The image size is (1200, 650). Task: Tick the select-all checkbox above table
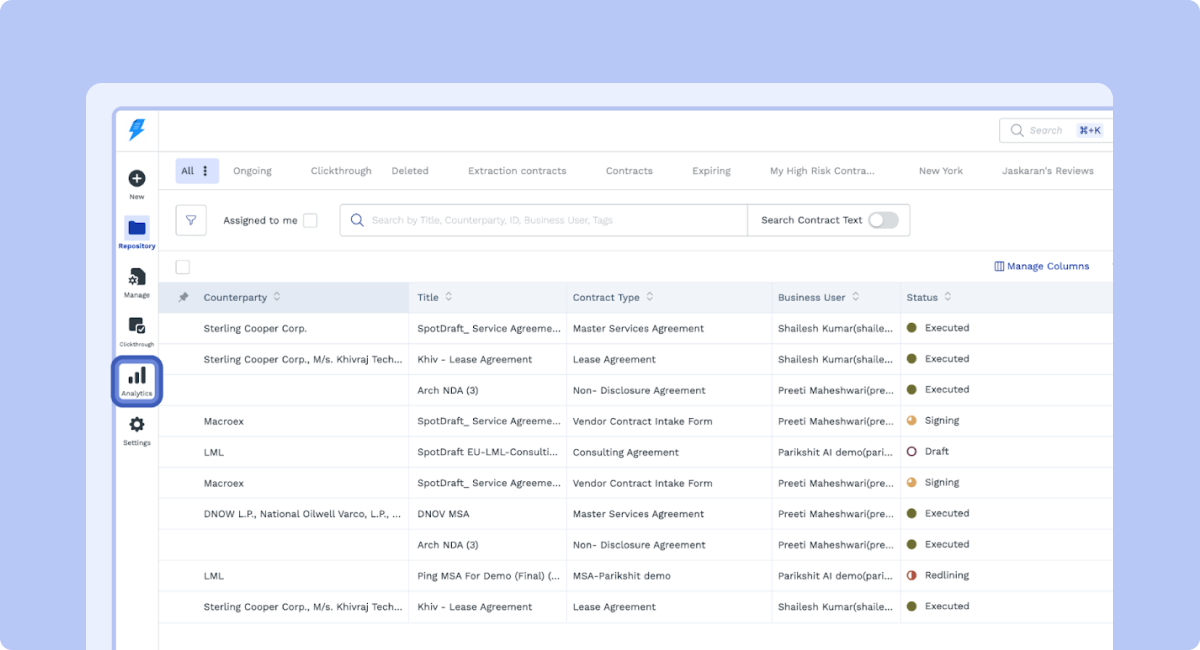click(182, 267)
